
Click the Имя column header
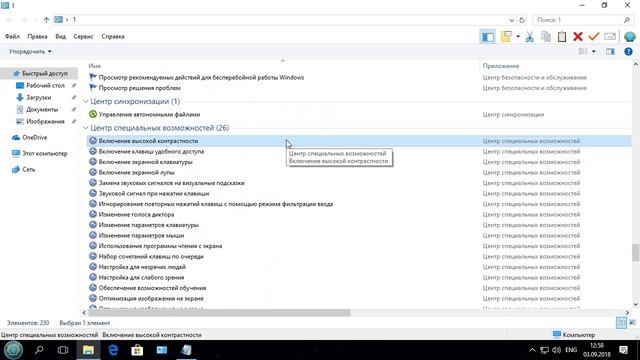click(94, 66)
